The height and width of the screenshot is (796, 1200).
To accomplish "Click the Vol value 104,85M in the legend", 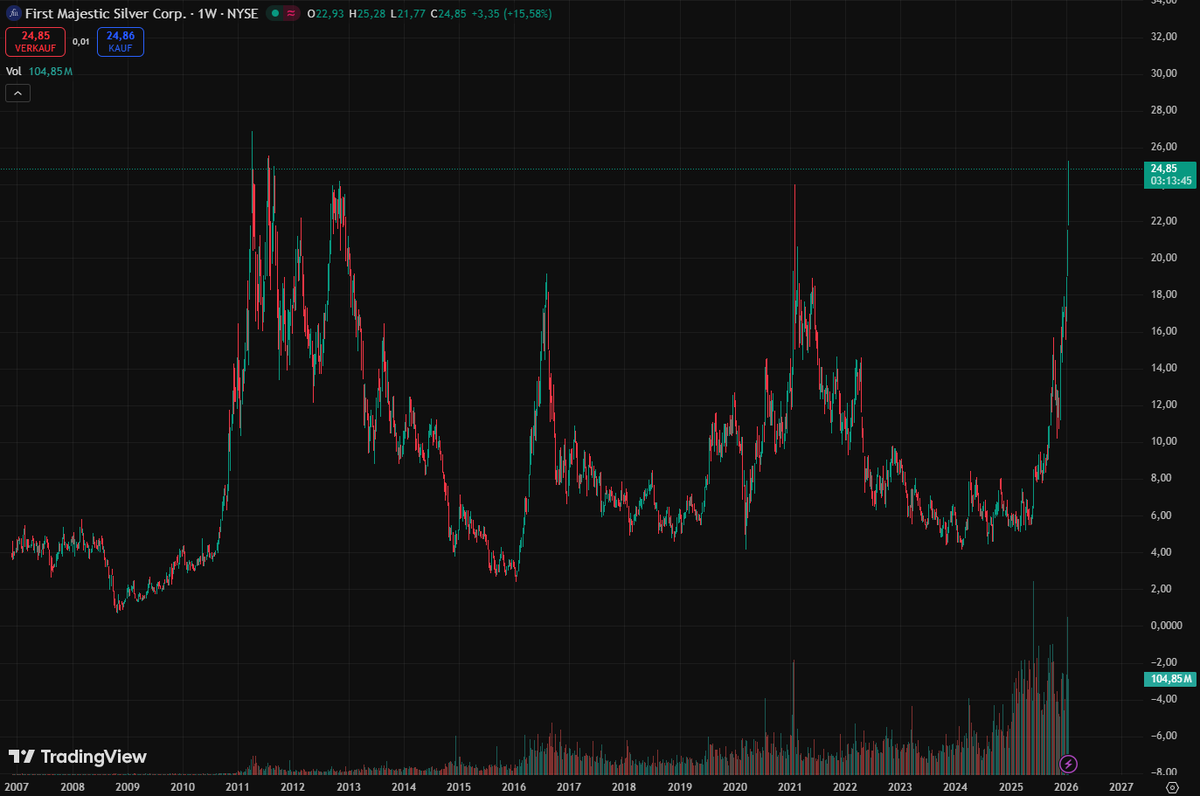I will (50, 72).
